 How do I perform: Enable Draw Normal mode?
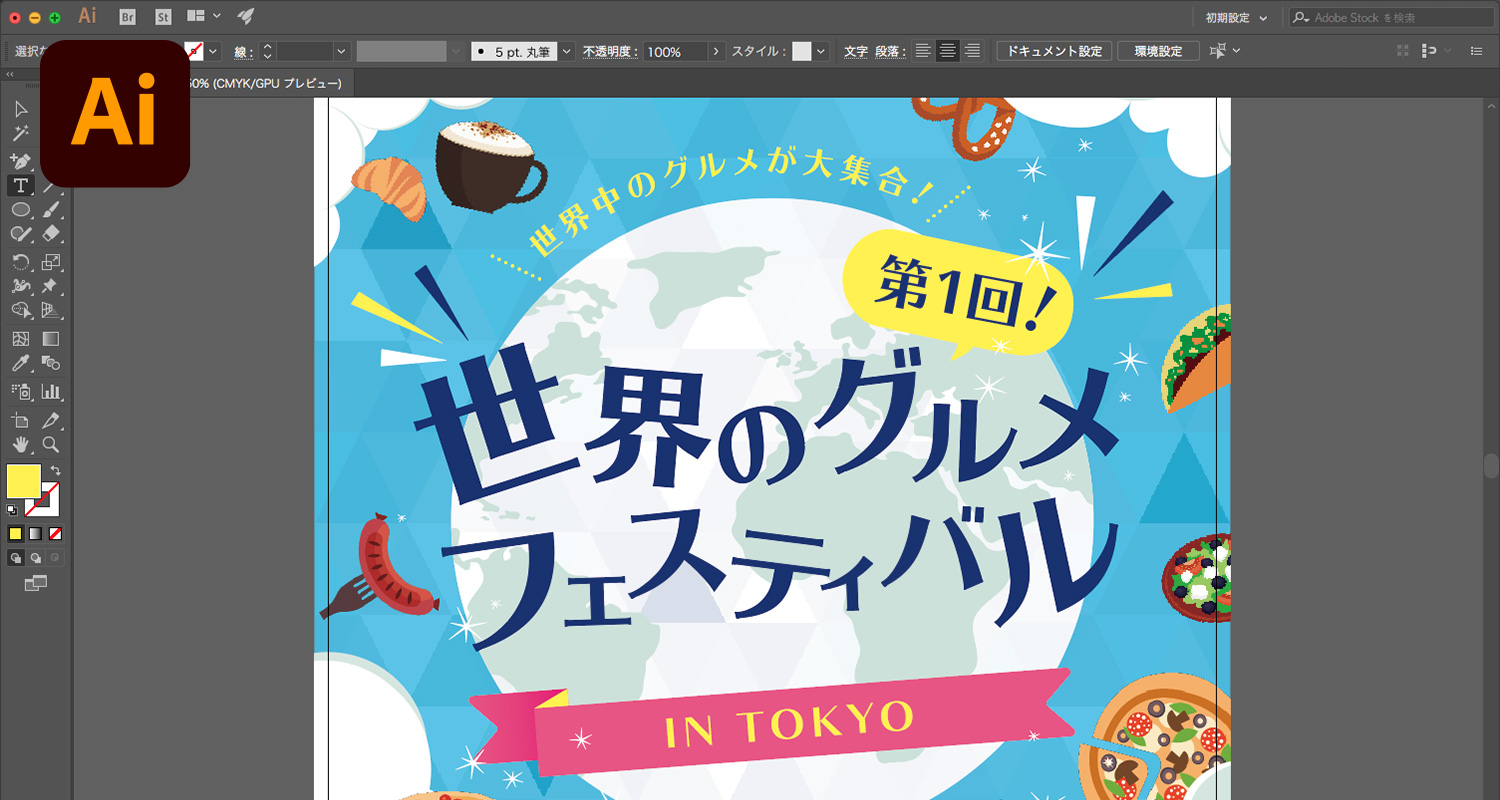pos(15,558)
